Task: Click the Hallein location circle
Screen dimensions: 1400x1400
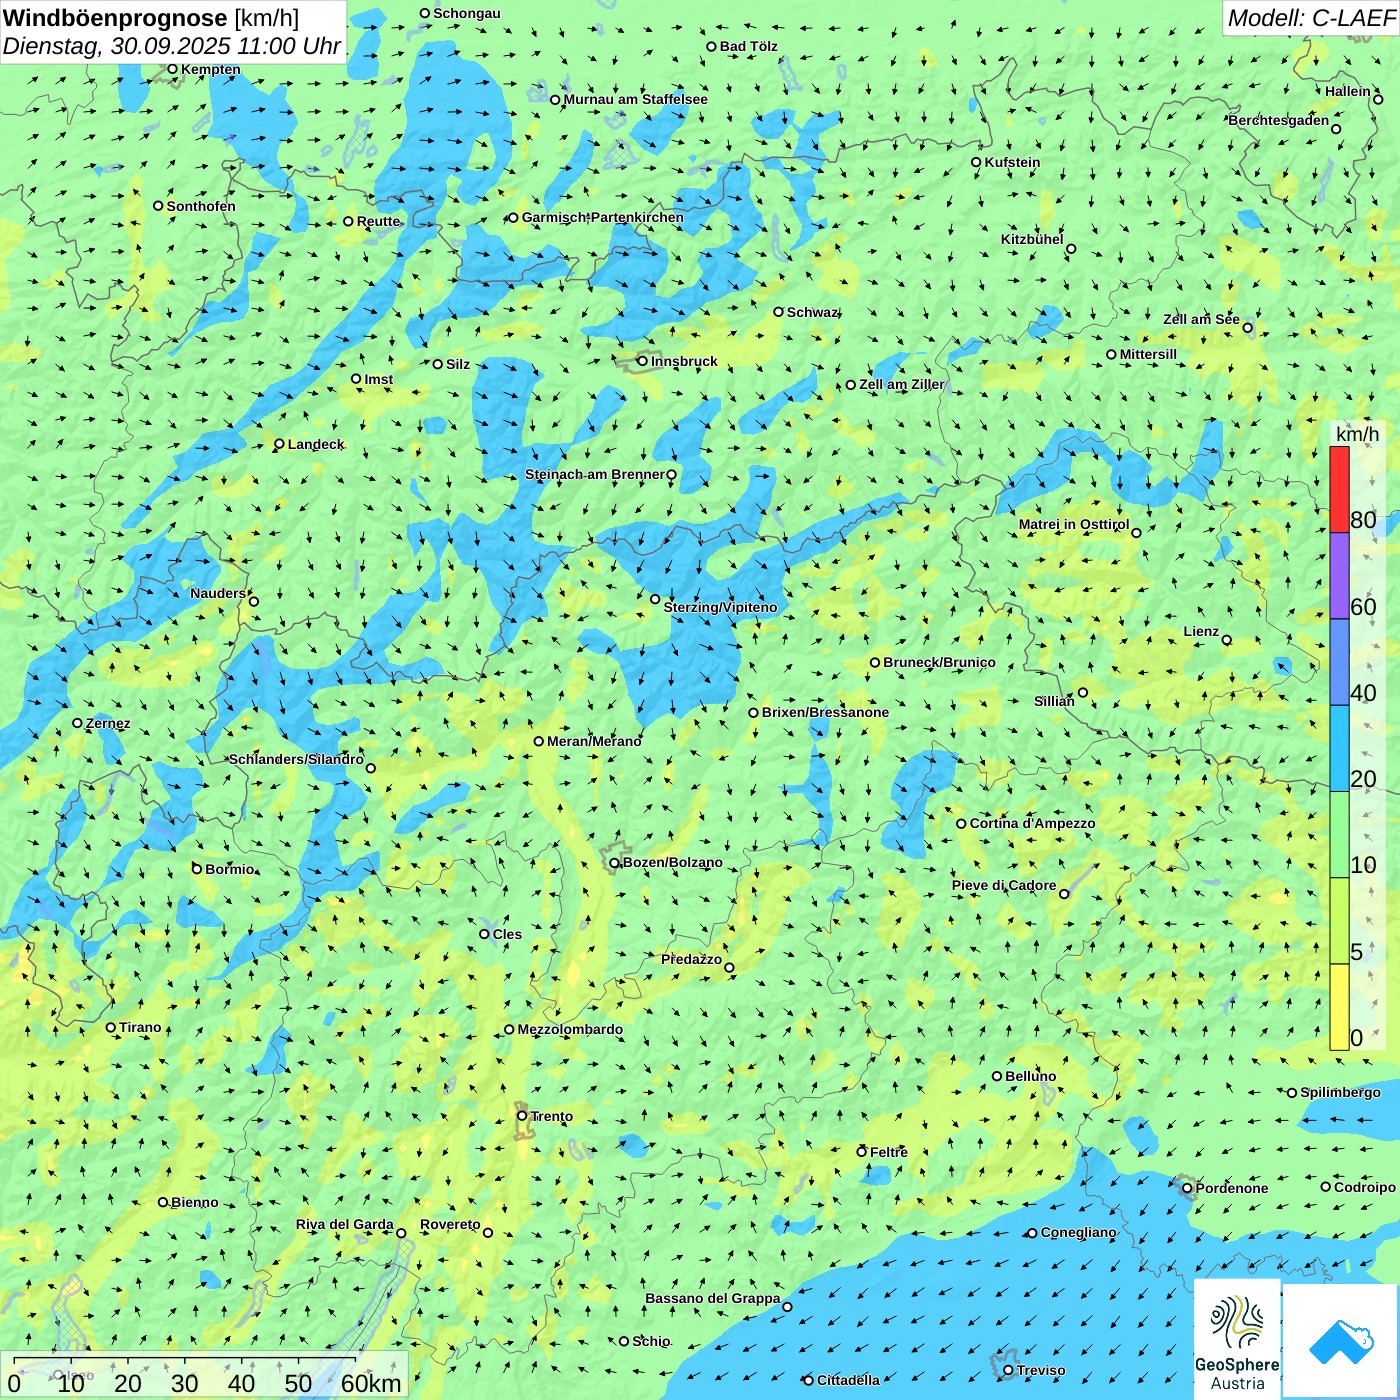Action: pyautogui.click(x=1378, y=100)
